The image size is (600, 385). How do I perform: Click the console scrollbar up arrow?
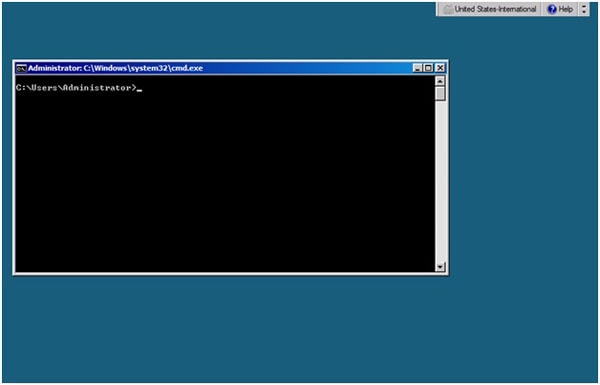tap(440, 81)
